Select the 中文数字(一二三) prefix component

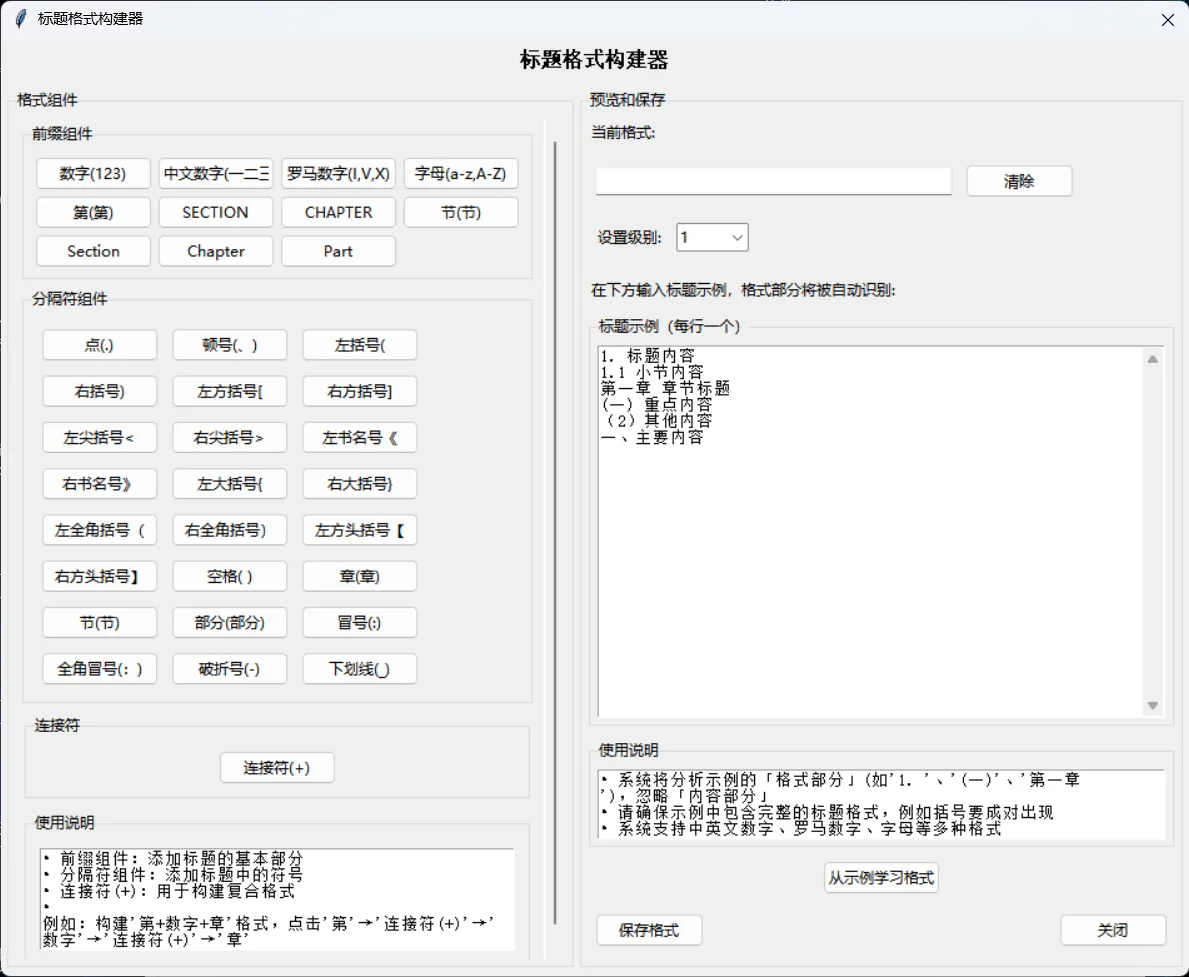pos(215,172)
